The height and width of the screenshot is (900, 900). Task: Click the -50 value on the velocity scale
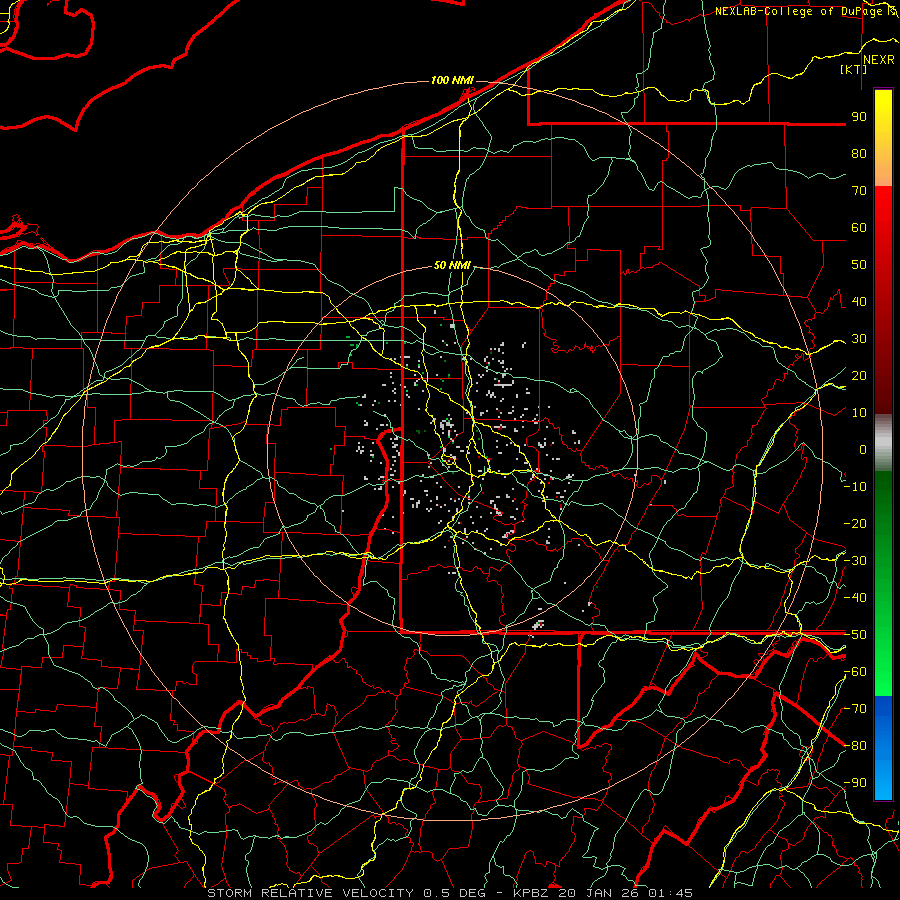[x=855, y=635]
